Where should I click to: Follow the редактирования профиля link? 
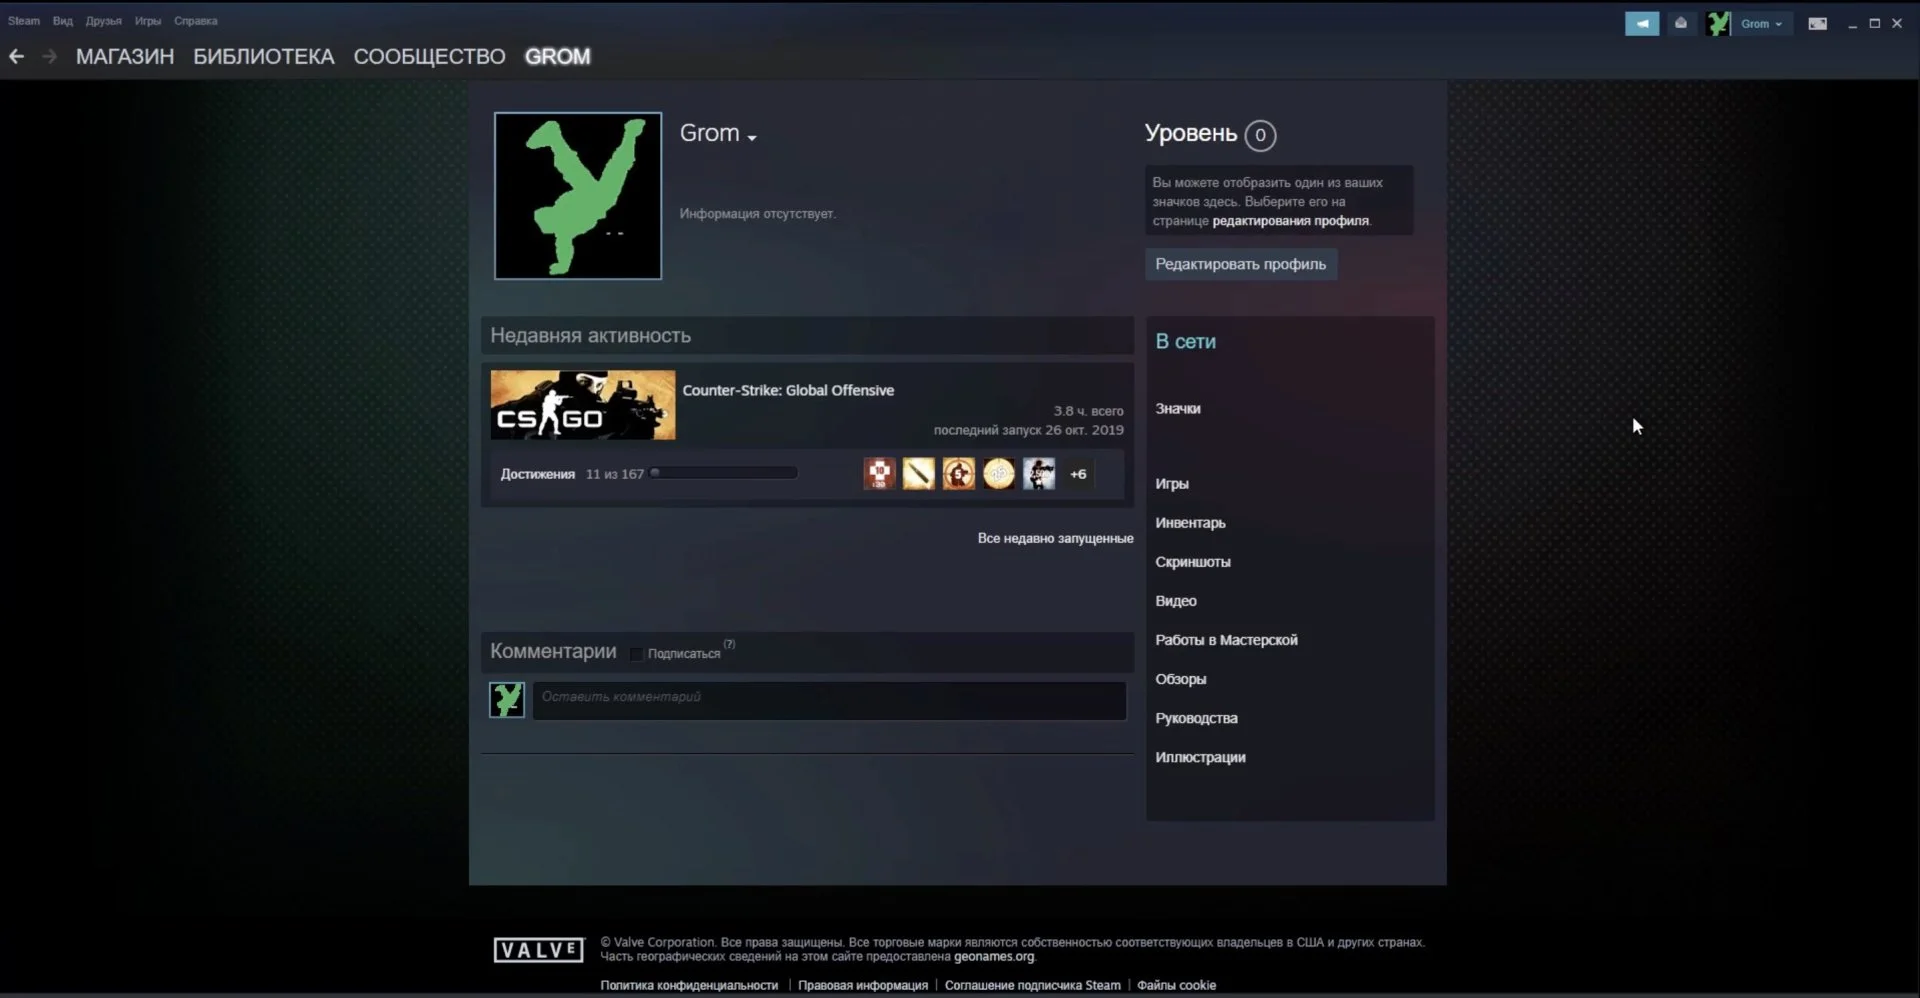(x=1291, y=221)
